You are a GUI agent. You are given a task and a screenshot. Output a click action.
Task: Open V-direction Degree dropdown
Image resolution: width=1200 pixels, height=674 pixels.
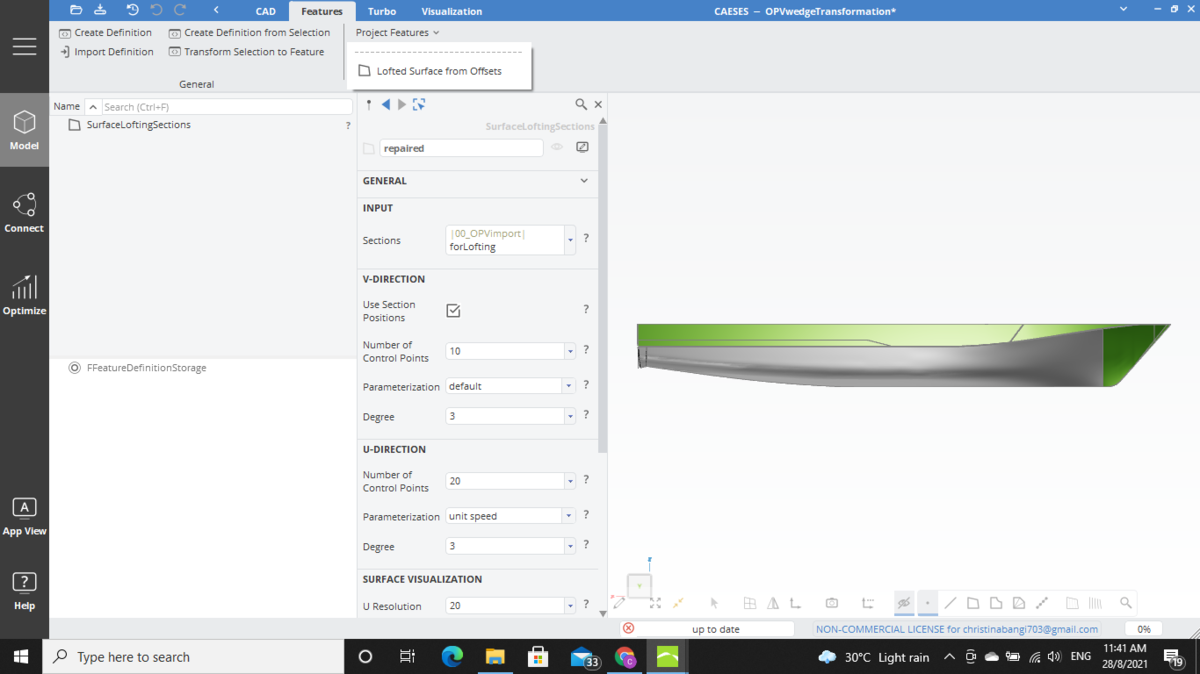[570, 416]
